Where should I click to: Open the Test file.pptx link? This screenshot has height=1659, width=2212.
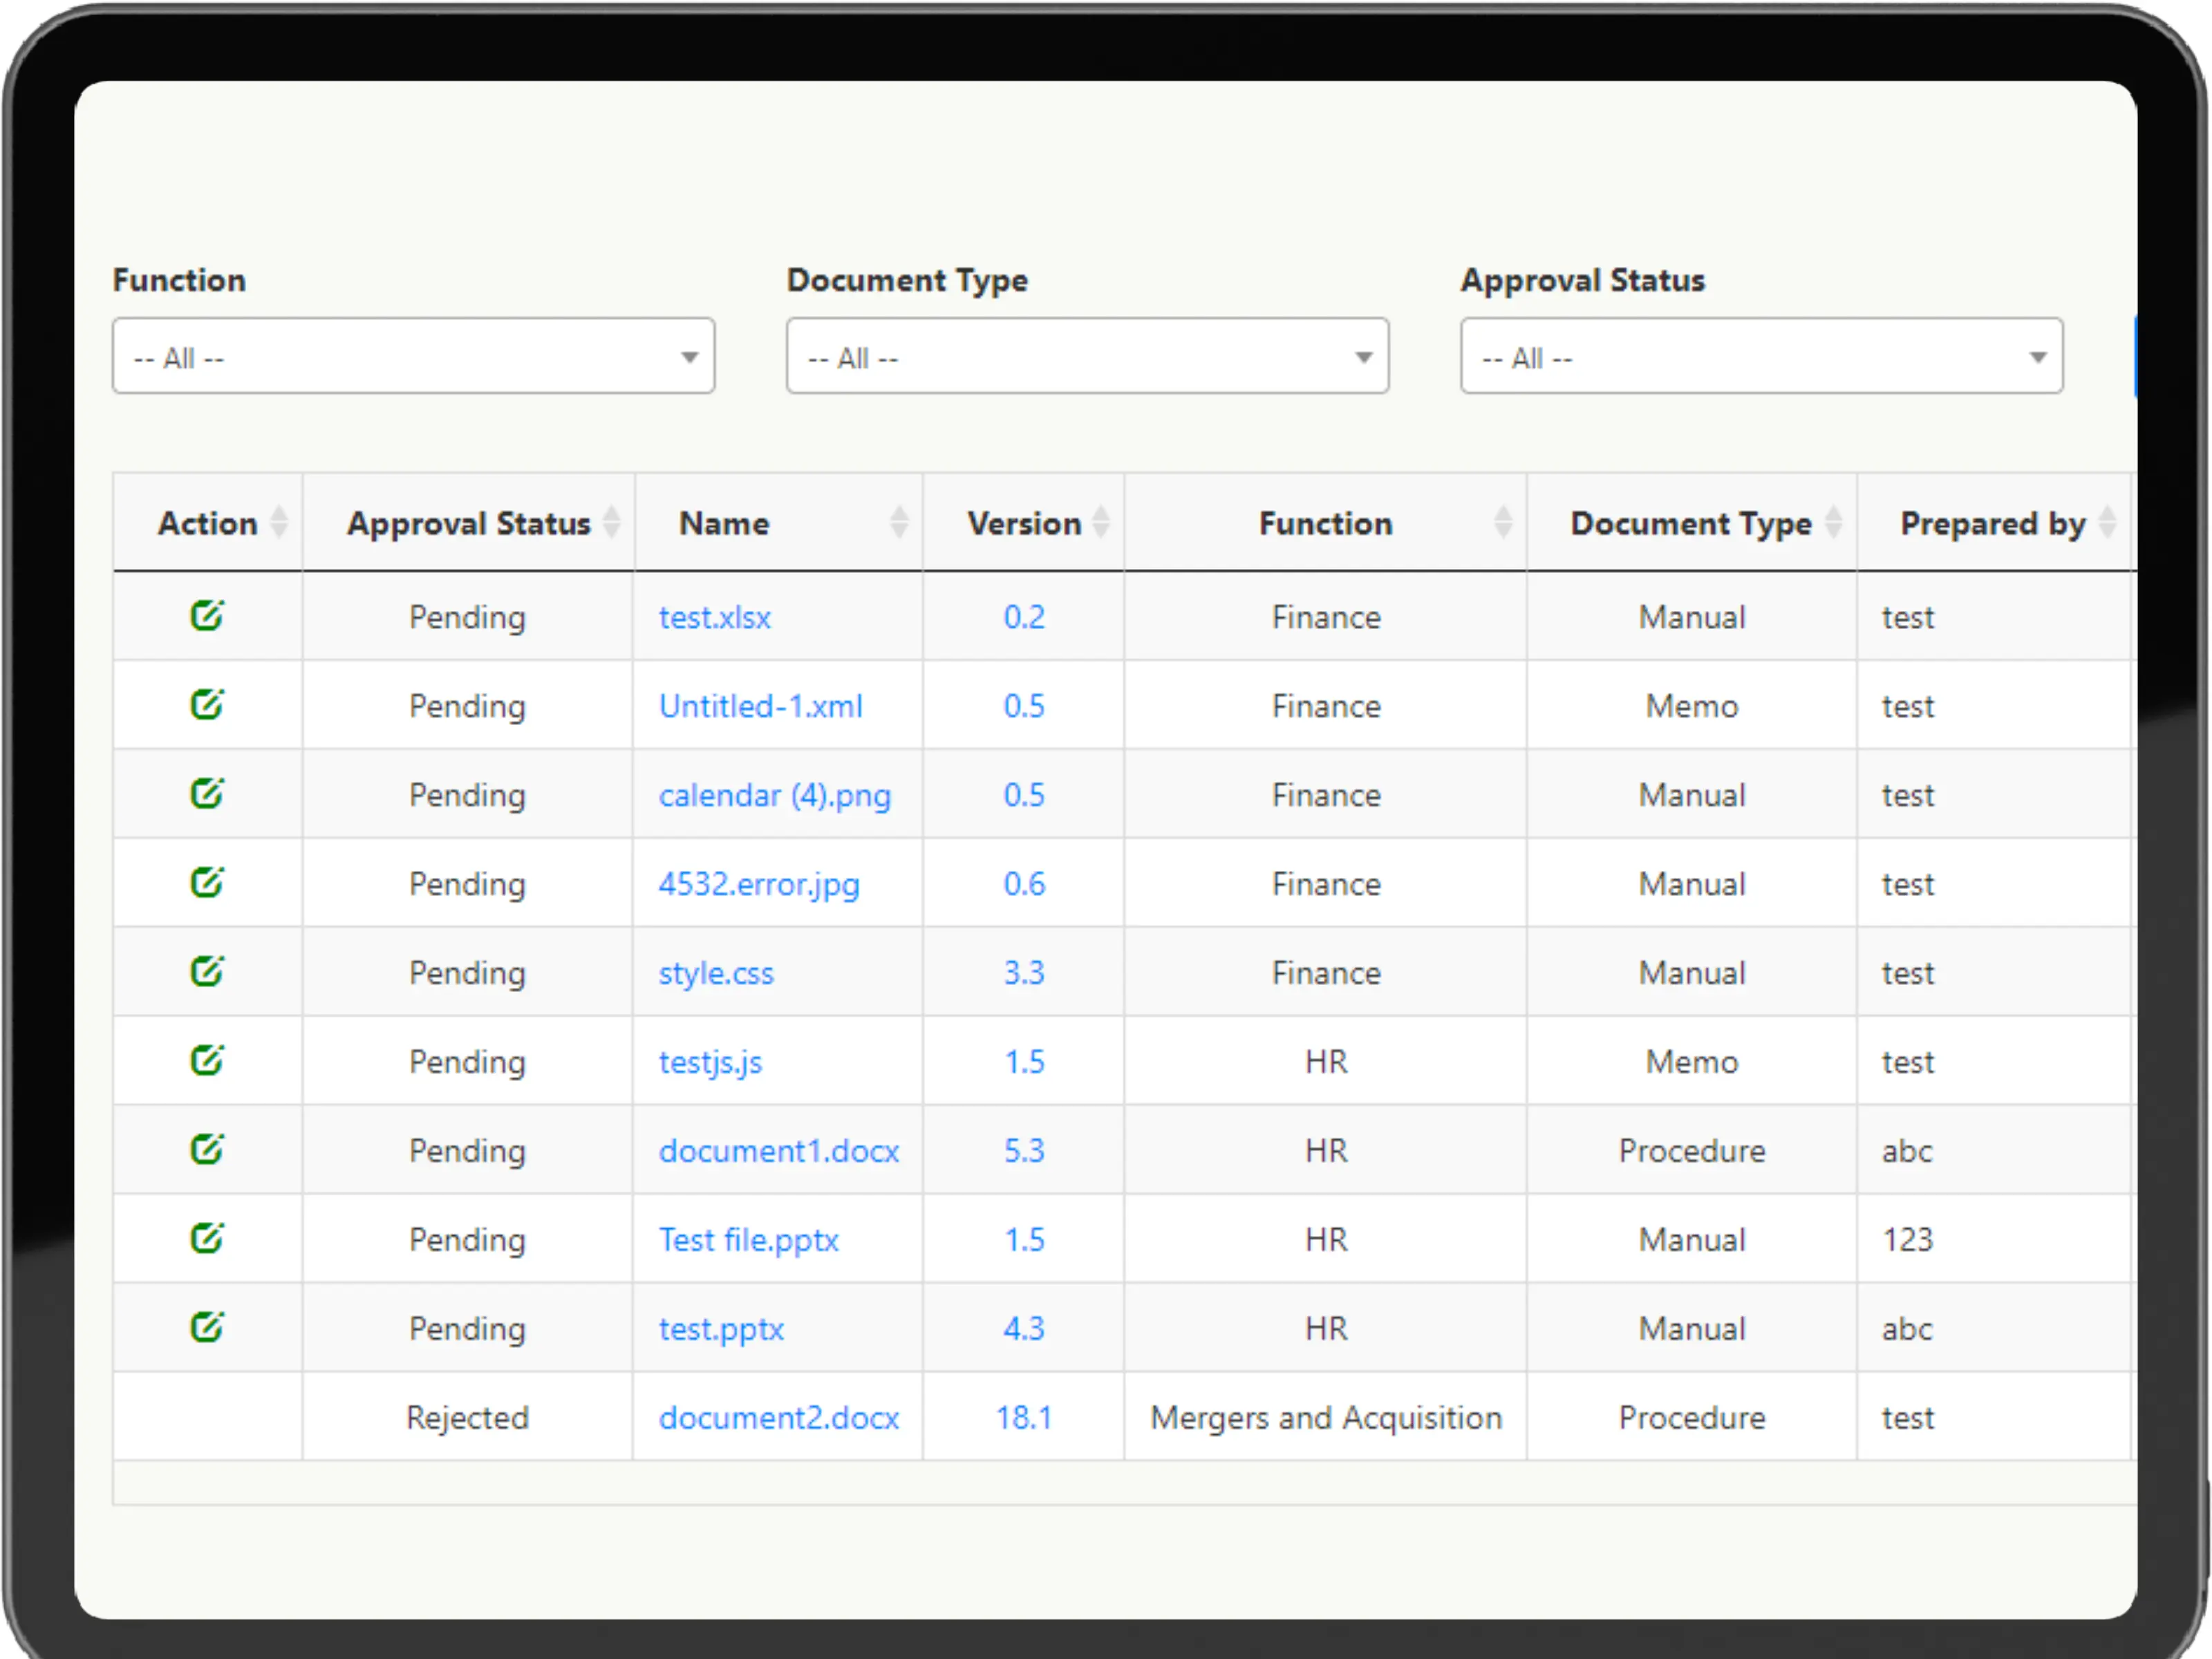748,1240
